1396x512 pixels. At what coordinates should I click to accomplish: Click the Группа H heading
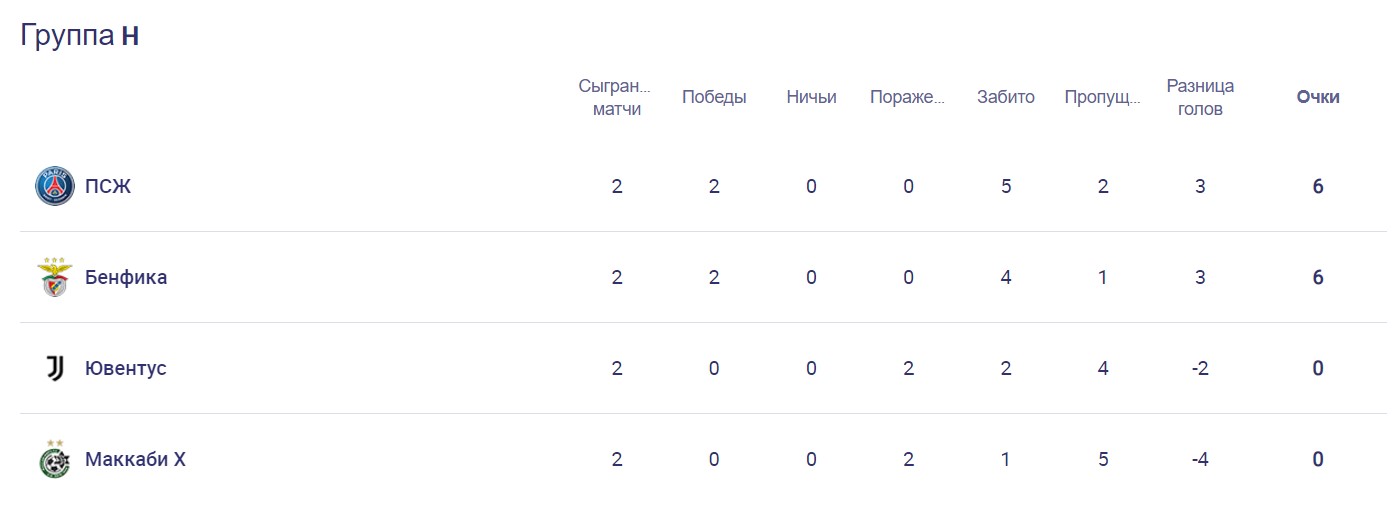point(80,36)
